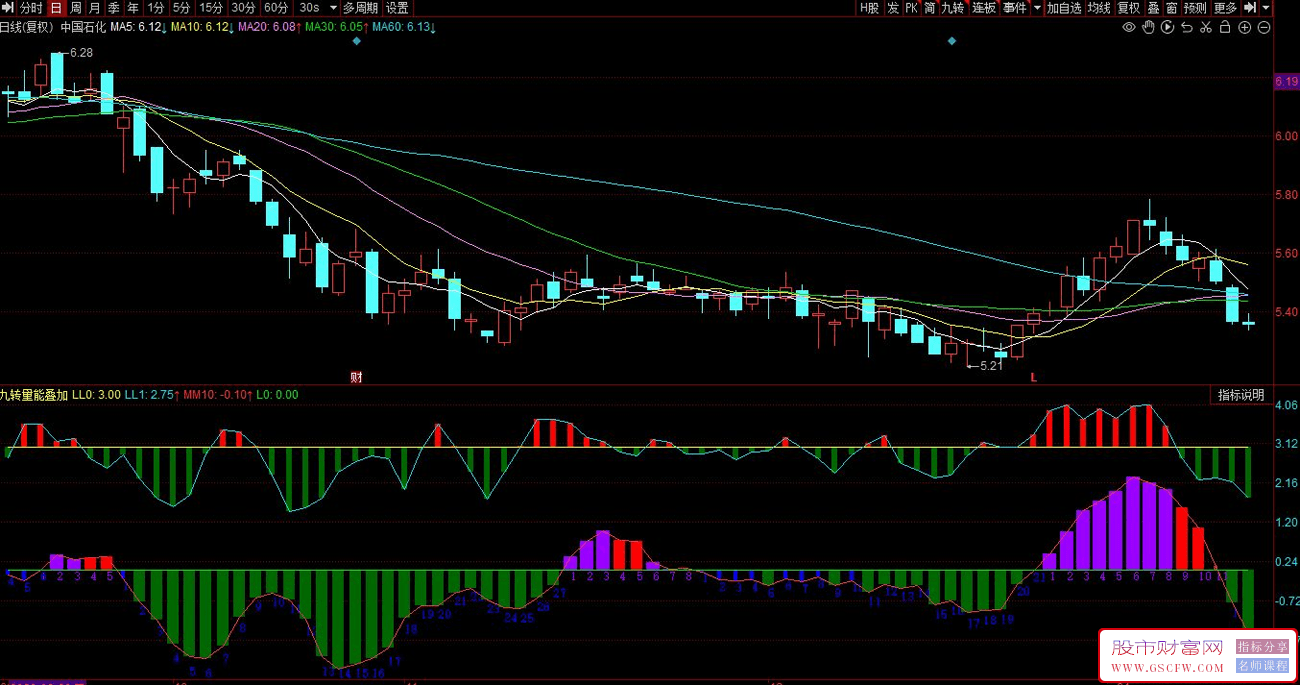
Task: Open the 多周期 multi-period view
Action: pyautogui.click(x=361, y=7)
